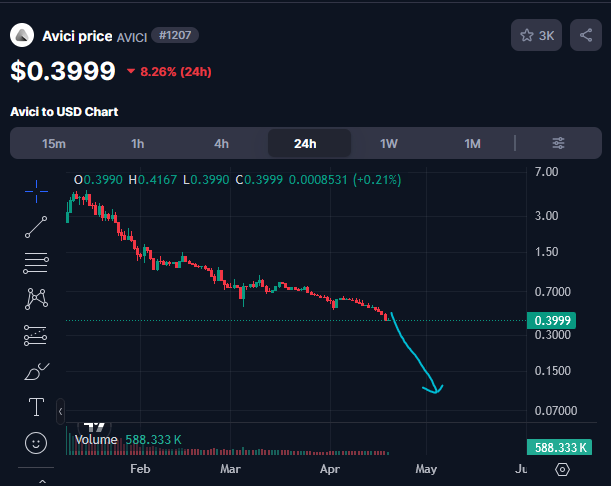Switch to the 1h interval
The height and width of the screenshot is (486, 611).
pyautogui.click(x=138, y=144)
